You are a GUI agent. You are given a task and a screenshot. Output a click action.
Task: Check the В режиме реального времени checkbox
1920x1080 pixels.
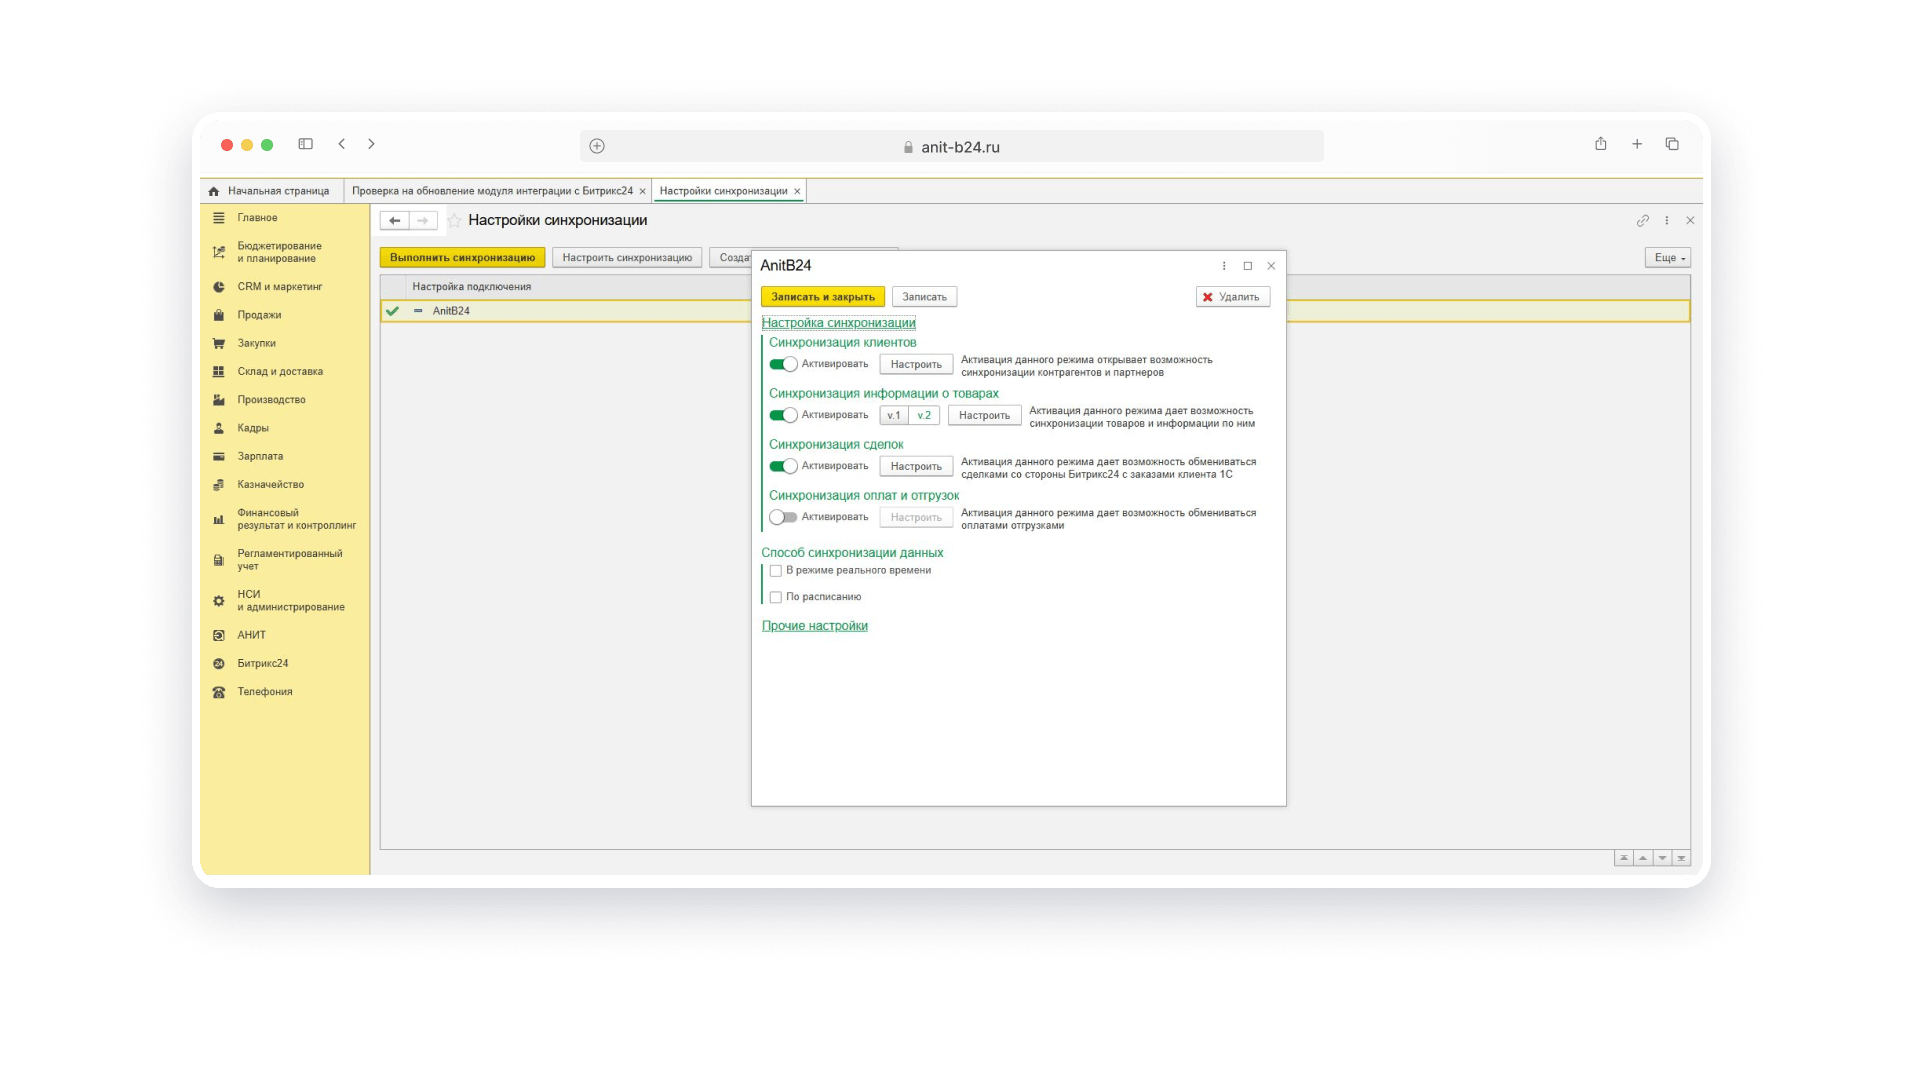776,571
